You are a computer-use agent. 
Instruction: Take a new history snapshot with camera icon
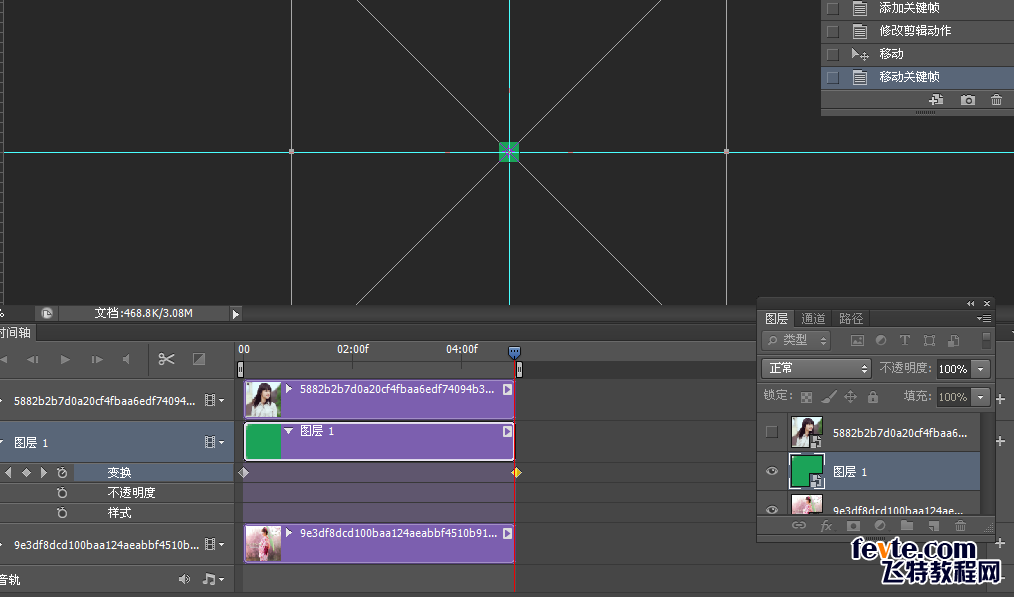pyautogui.click(x=967, y=100)
